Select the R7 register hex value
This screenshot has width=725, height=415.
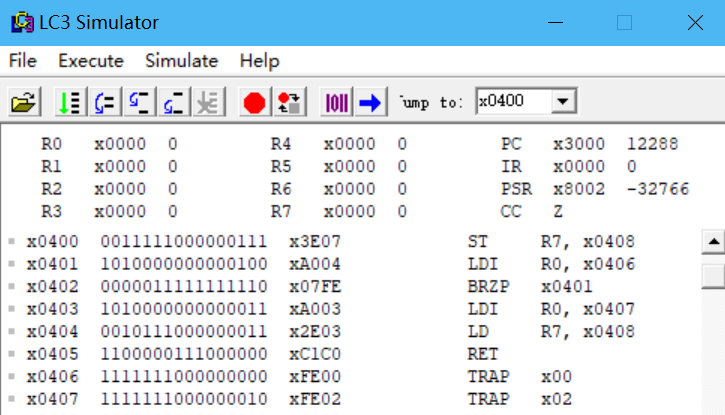point(350,212)
